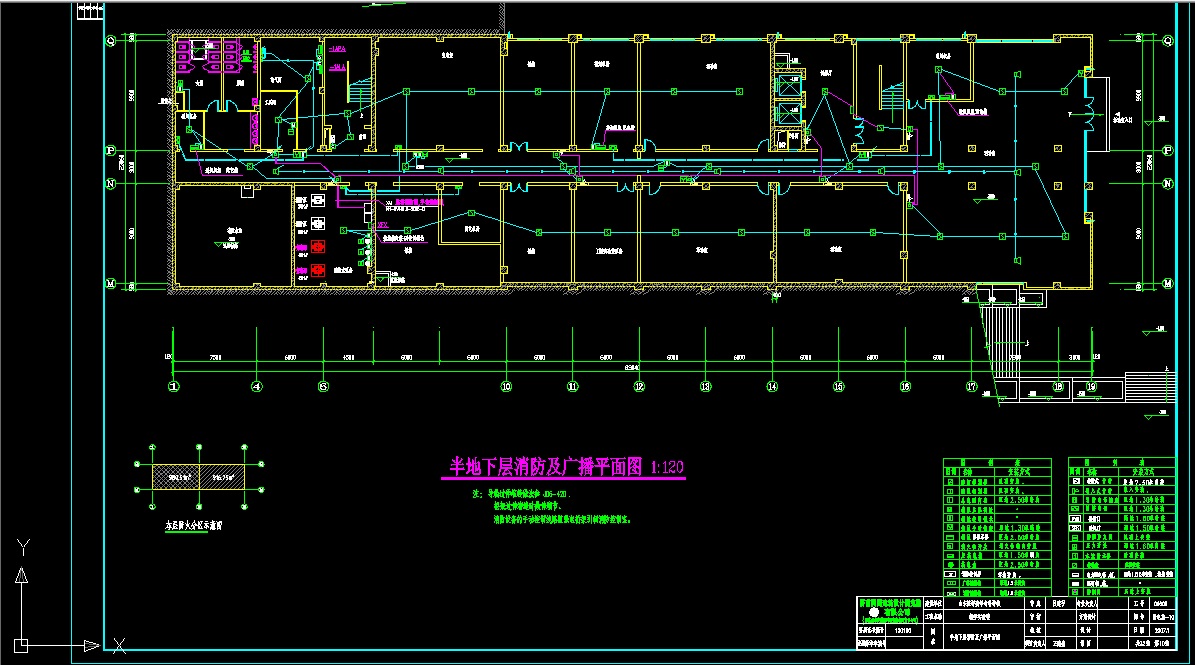Select the 1:120 scale text
The height and width of the screenshot is (665, 1195).
point(667,467)
